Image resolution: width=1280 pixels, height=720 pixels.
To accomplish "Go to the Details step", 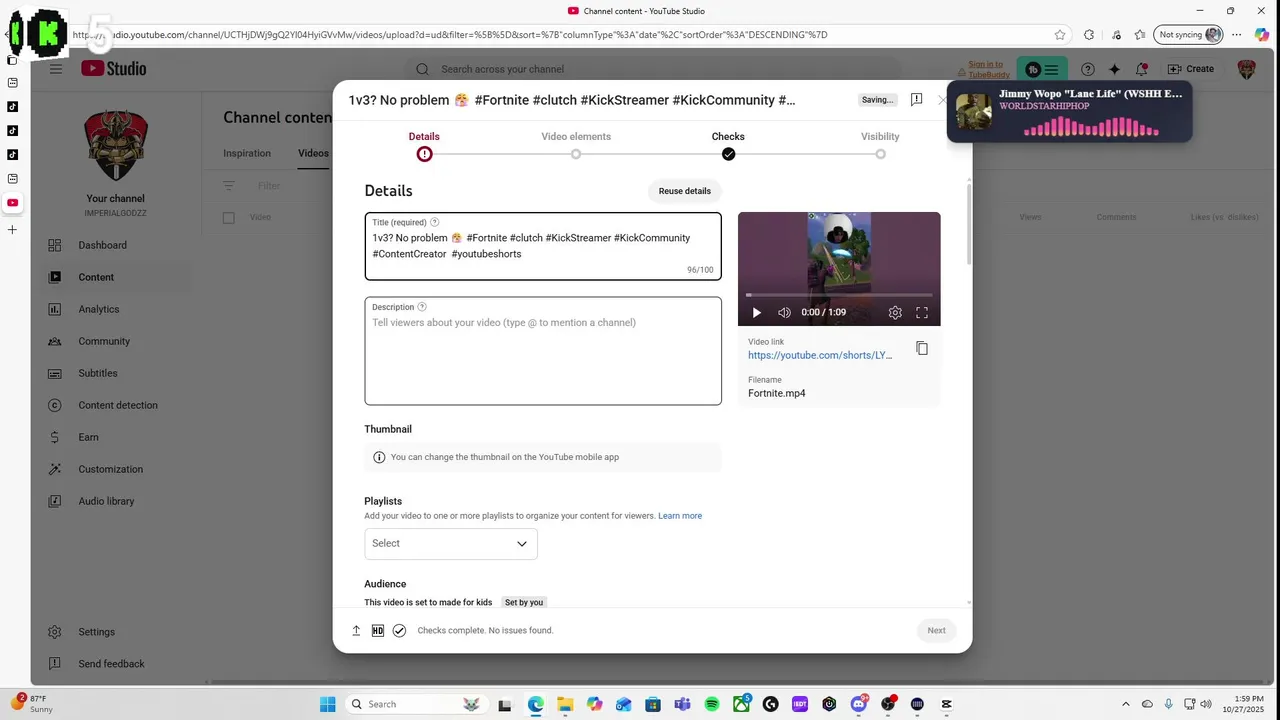I will 424,145.
